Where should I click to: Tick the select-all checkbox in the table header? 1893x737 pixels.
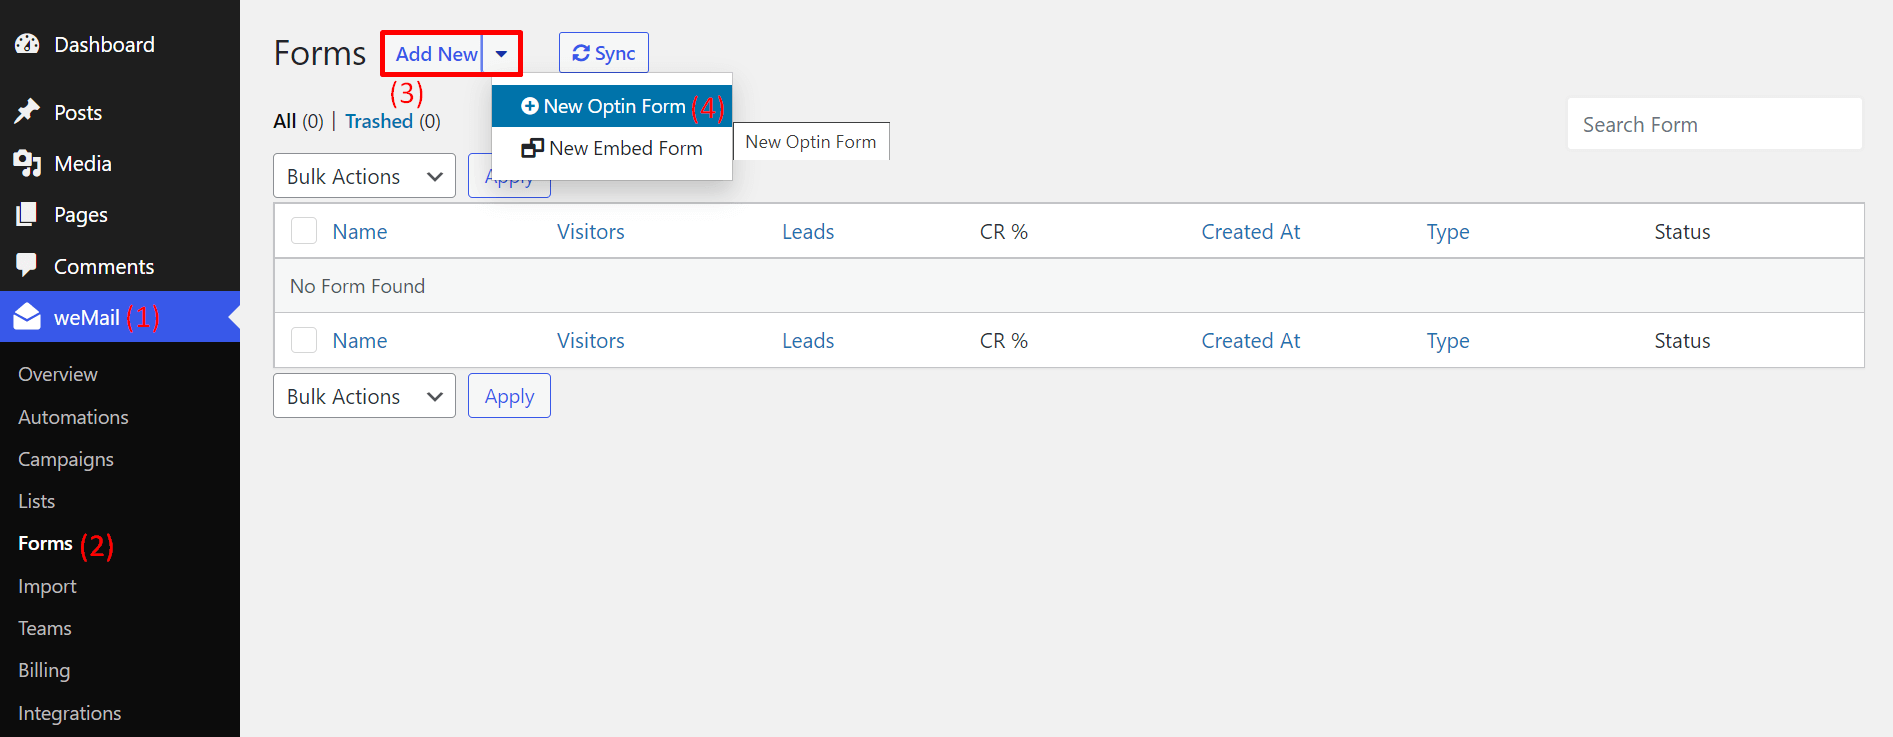pyautogui.click(x=304, y=231)
